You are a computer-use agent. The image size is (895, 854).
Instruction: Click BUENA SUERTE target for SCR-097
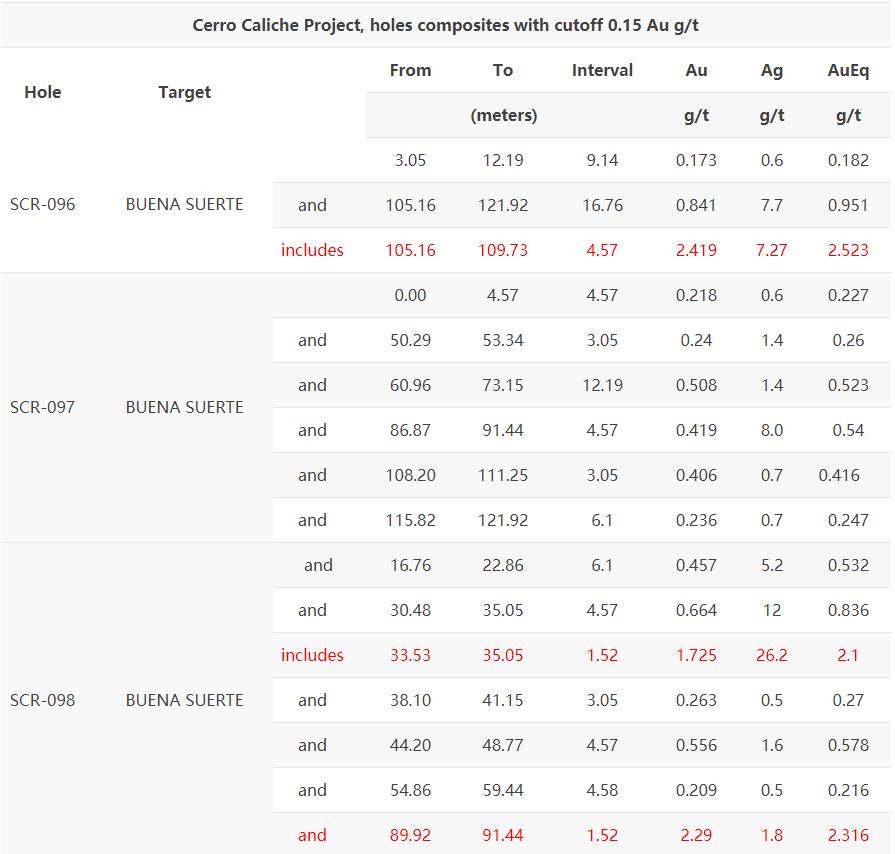pos(184,407)
